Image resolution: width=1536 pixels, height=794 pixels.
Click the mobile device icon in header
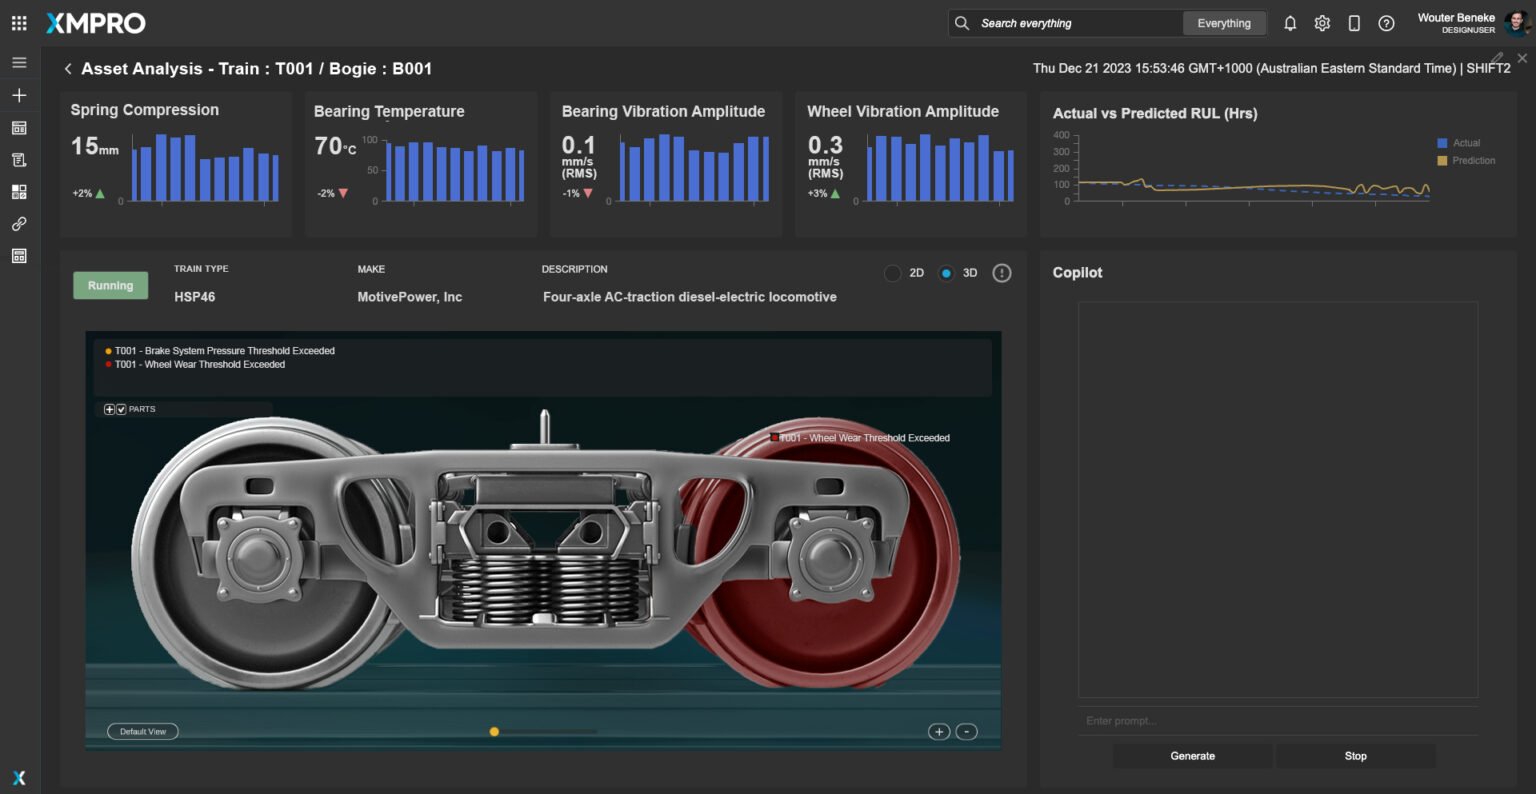coord(1354,23)
